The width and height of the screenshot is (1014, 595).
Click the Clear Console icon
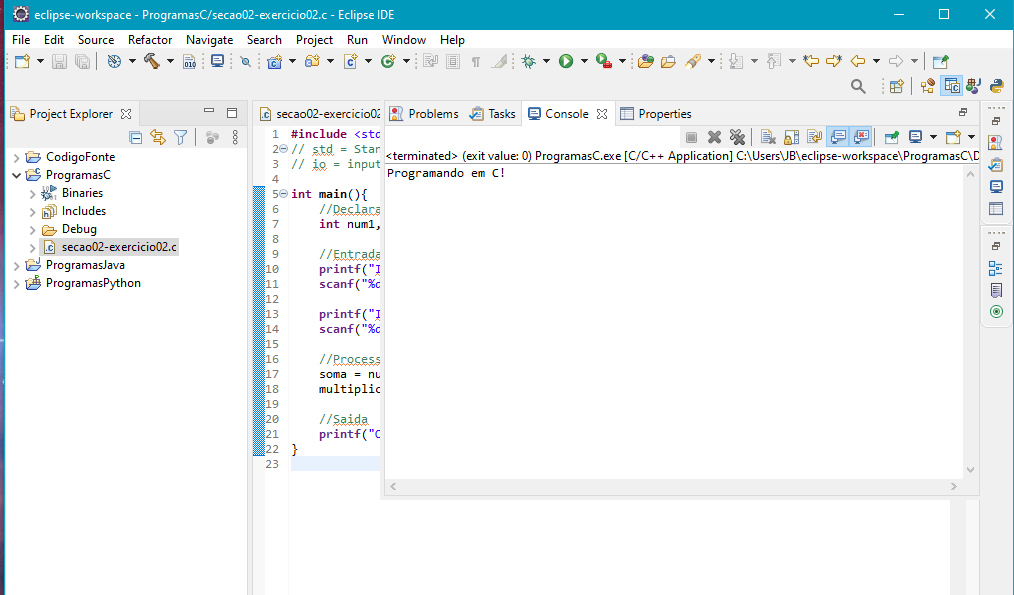(767, 137)
